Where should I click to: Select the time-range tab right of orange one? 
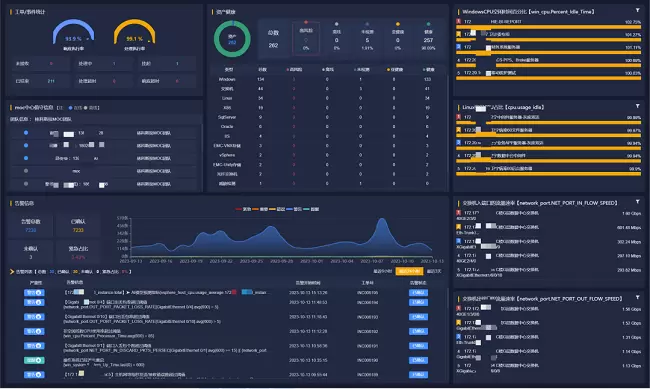pos(434,271)
